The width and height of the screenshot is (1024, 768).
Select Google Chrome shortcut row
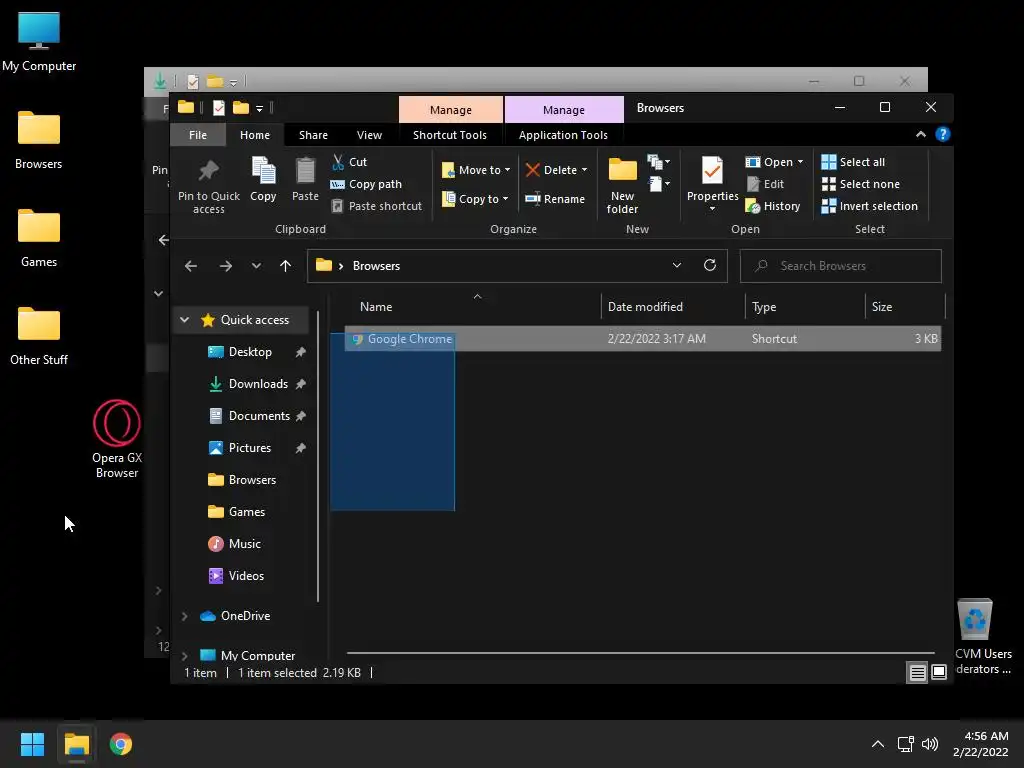643,338
